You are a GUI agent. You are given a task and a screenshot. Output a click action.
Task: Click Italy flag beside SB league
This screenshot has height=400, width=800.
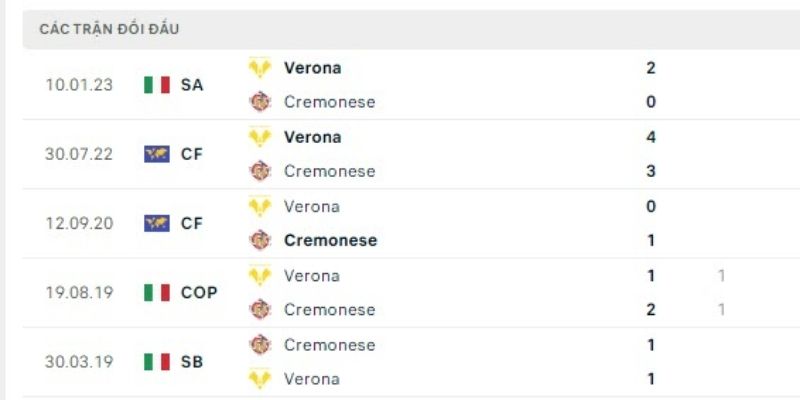point(157,361)
